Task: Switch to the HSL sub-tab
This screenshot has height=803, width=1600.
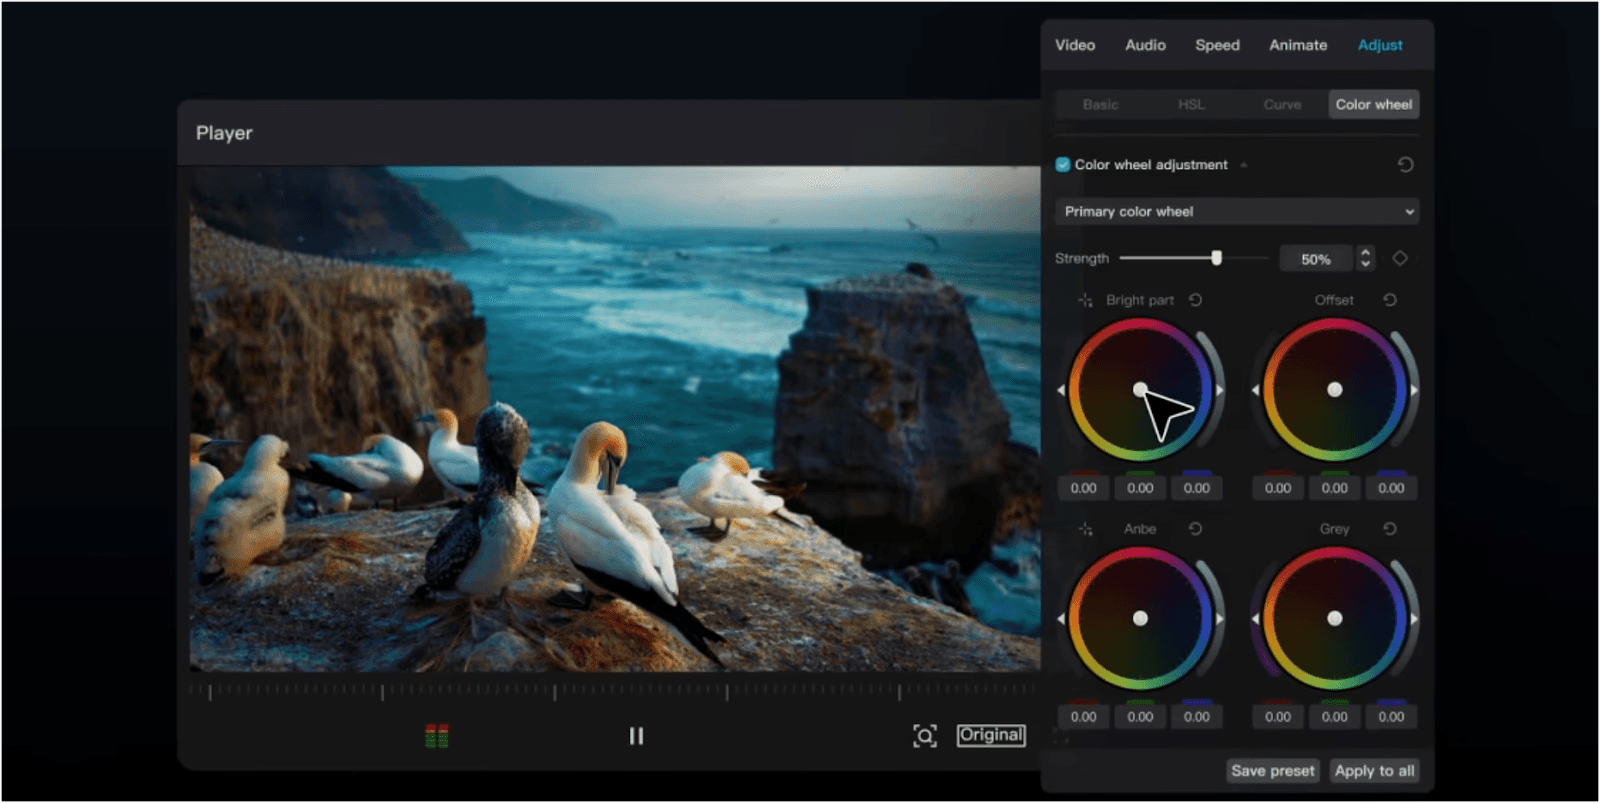Action: tap(1191, 104)
